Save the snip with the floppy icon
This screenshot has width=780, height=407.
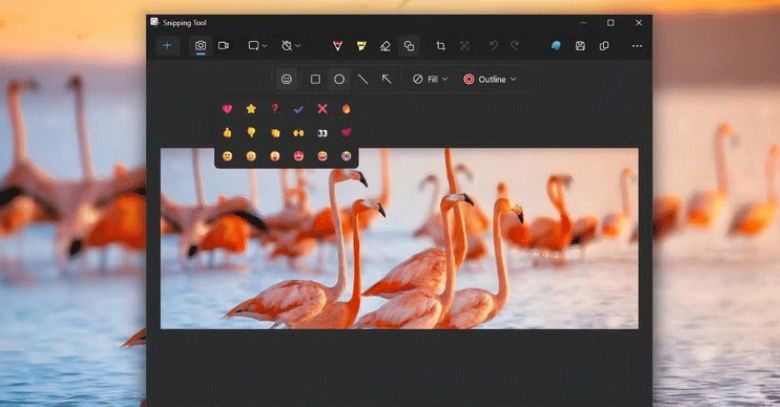click(x=580, y=46)
